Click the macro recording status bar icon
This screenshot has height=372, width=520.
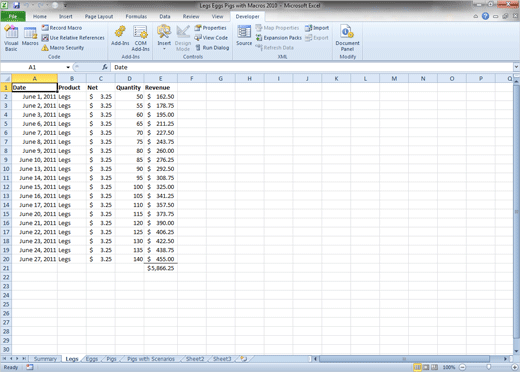point(30,367)
